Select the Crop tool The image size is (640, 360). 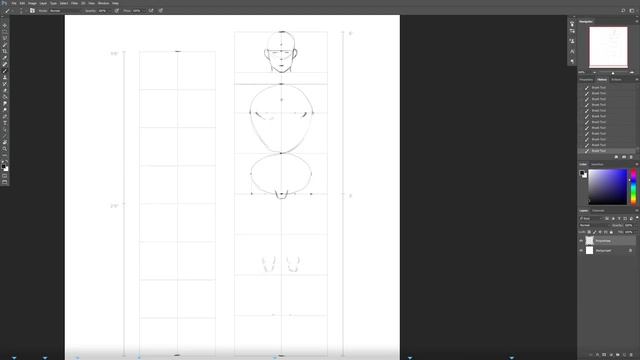coord(5,51)
